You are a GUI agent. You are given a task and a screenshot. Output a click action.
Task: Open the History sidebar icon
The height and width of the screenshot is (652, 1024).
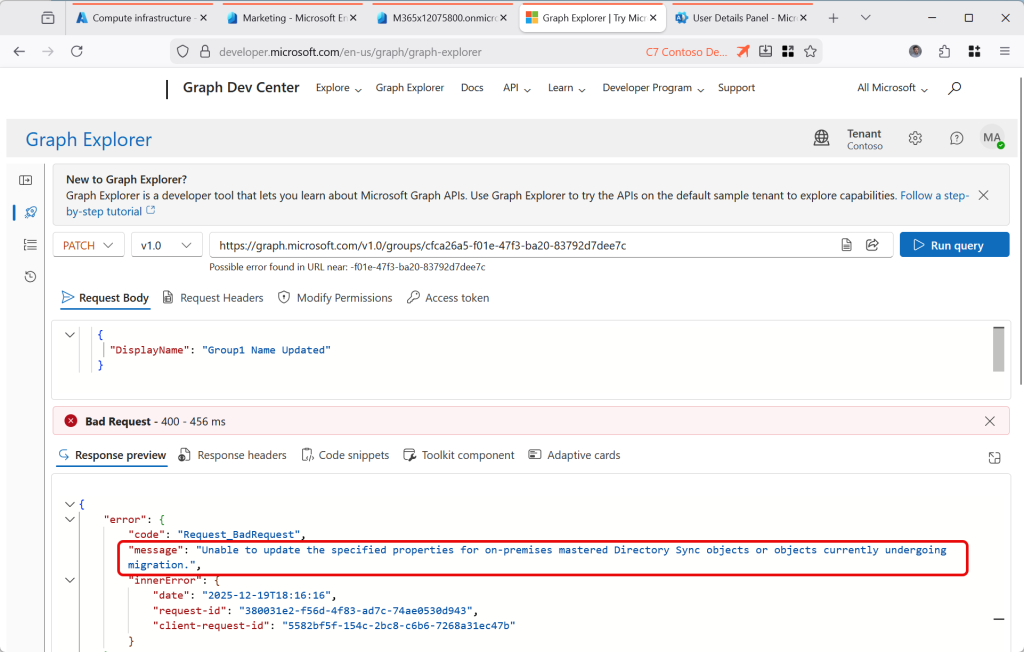[29, 276]
